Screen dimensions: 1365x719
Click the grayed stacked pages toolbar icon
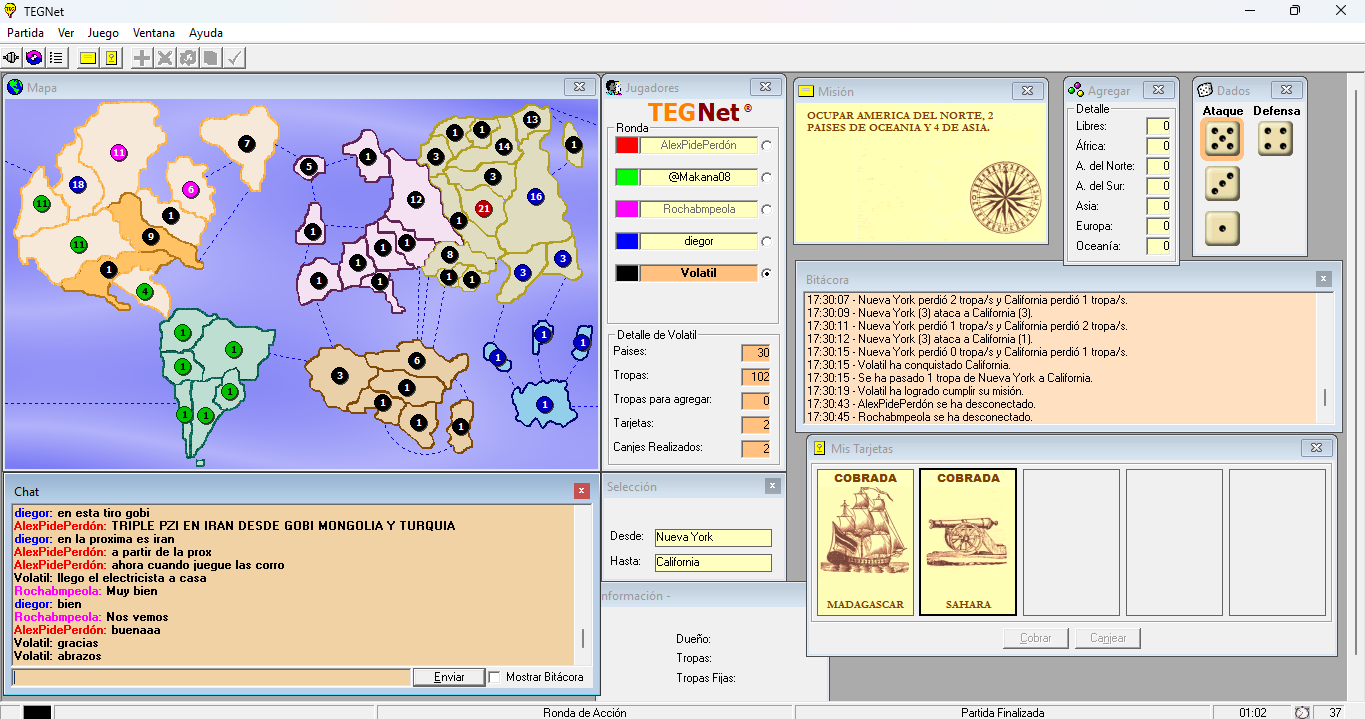pyautogui.click(x=210, y=58)
